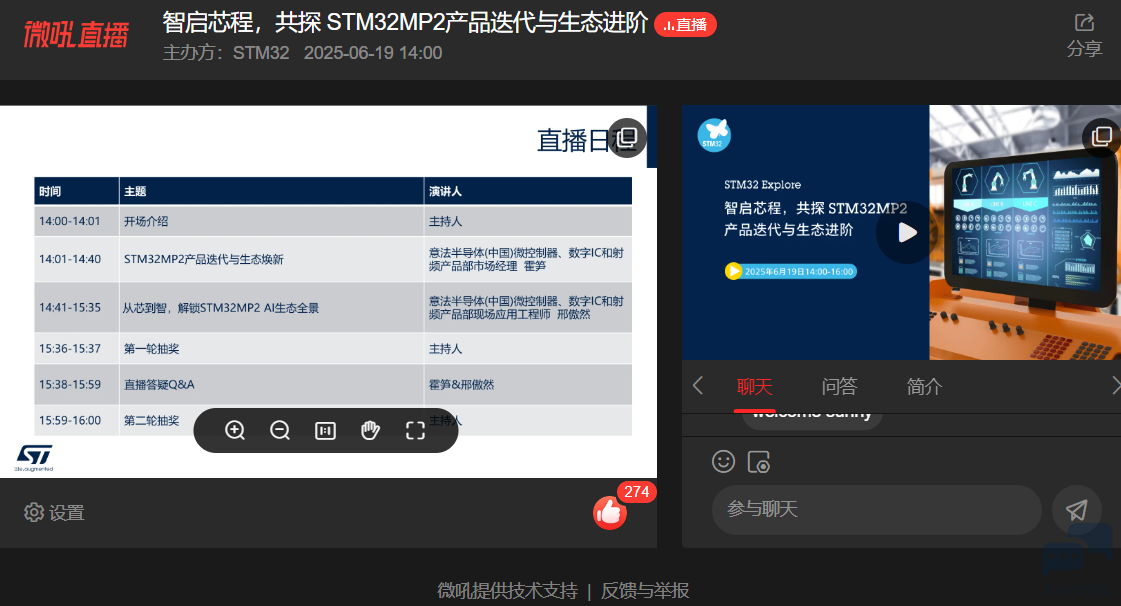Click the 微吼直播 logo
The width and height of the screenshot is (1121, 606).
(x=76, y=34)
